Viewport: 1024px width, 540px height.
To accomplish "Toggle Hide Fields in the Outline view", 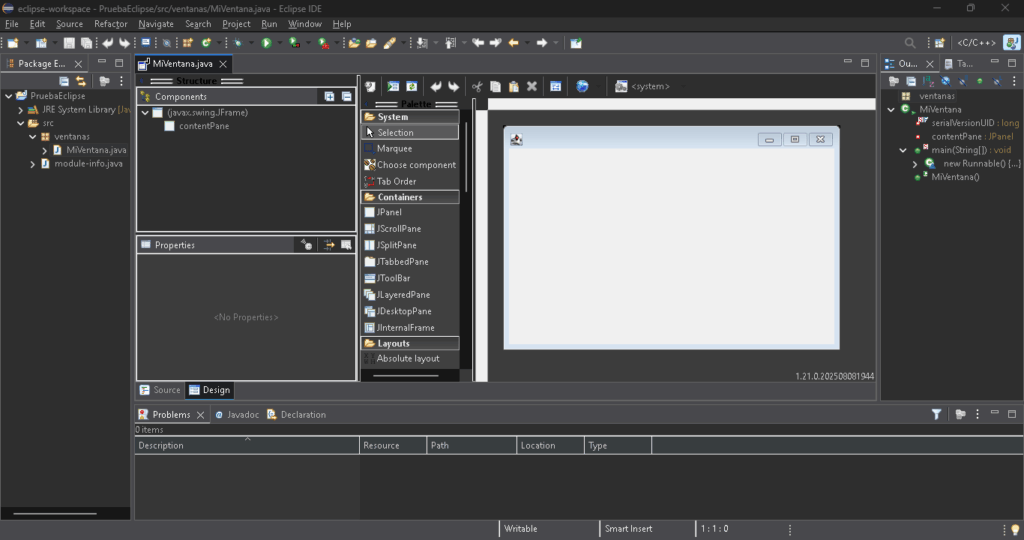I will (x=945, y=81).
